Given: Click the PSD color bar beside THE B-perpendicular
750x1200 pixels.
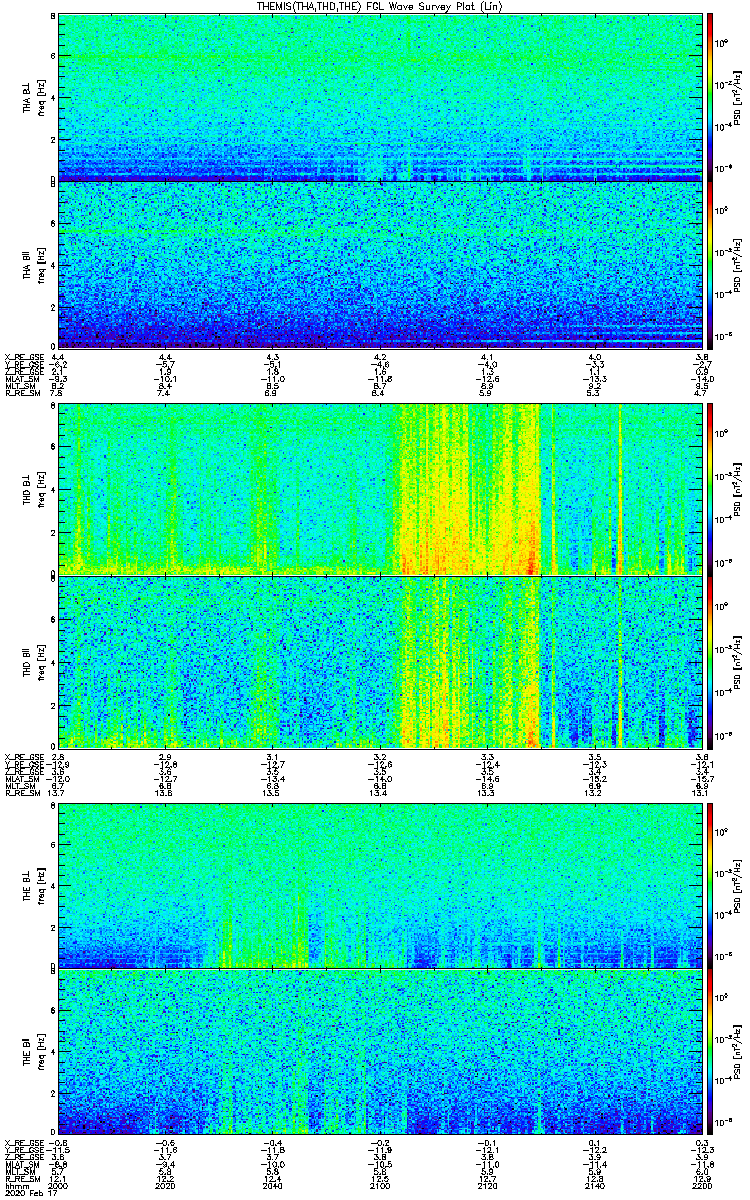Looking at the screenshot, I should click(711, 885).
